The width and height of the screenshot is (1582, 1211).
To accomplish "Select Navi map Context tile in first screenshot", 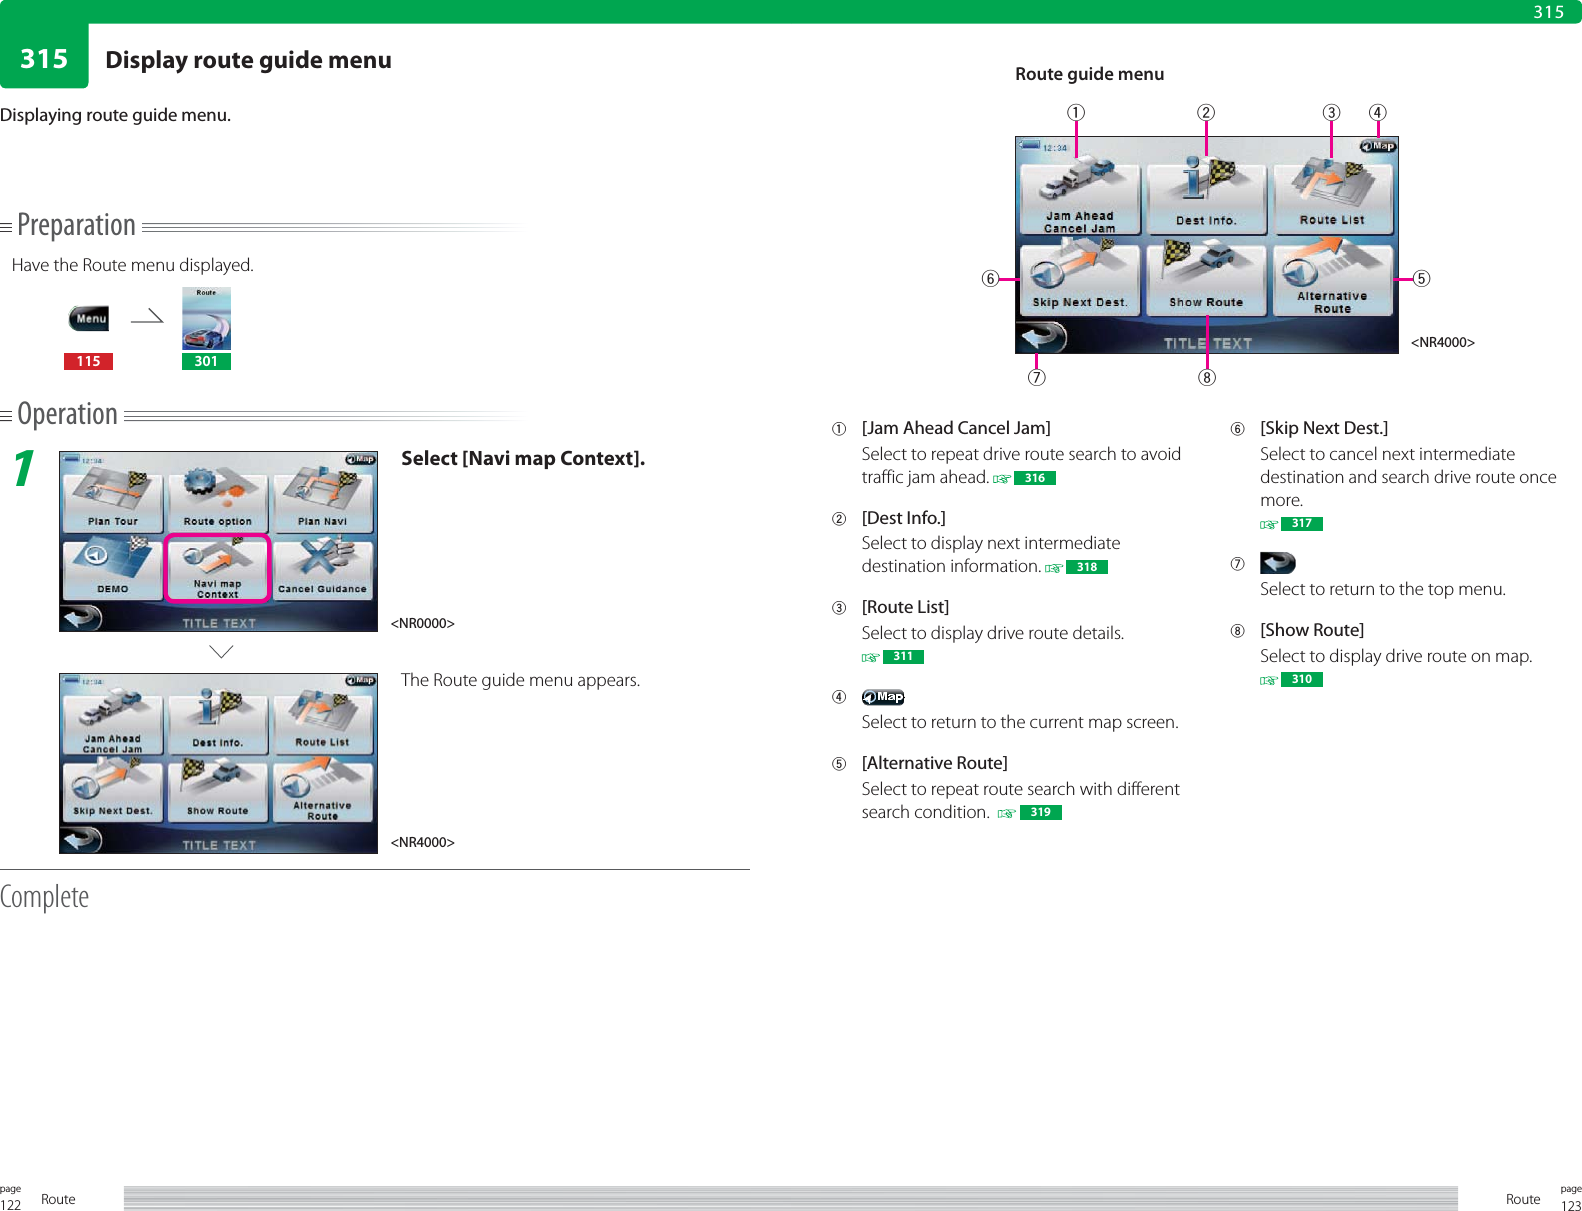I will point(218,568).
